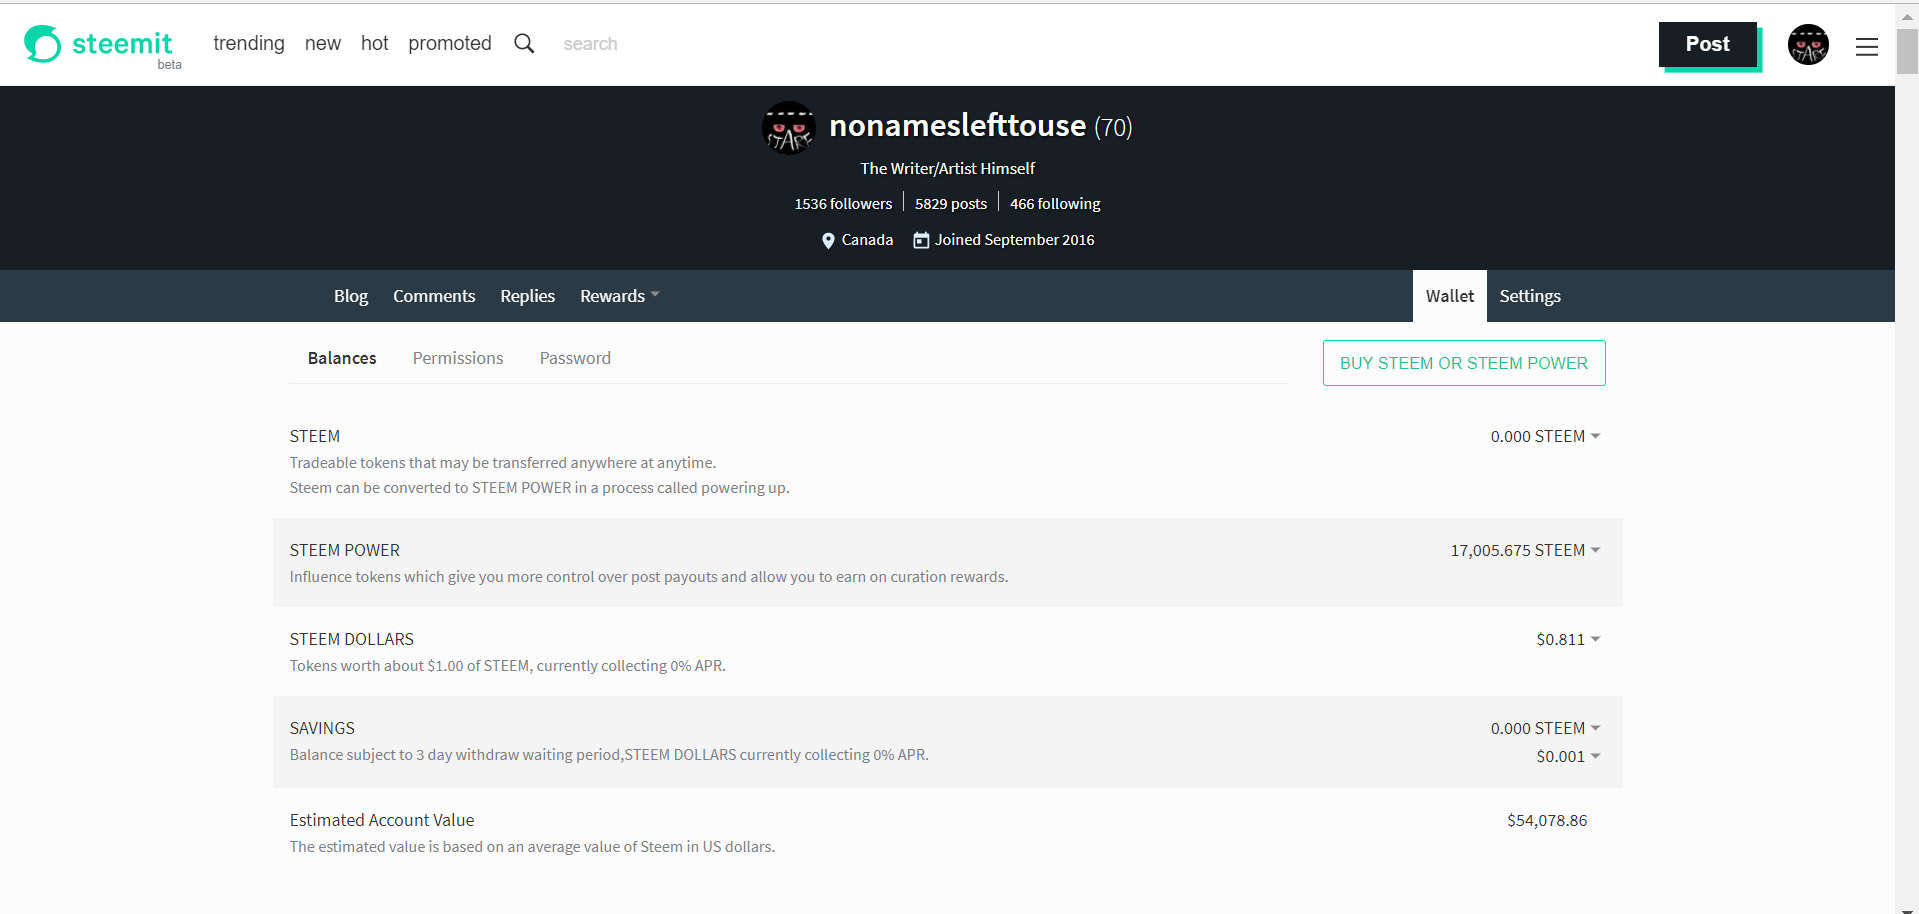This screenshot has height=914, width=1919.
Task: View the 1536 followers list
Action: (843, 203)
